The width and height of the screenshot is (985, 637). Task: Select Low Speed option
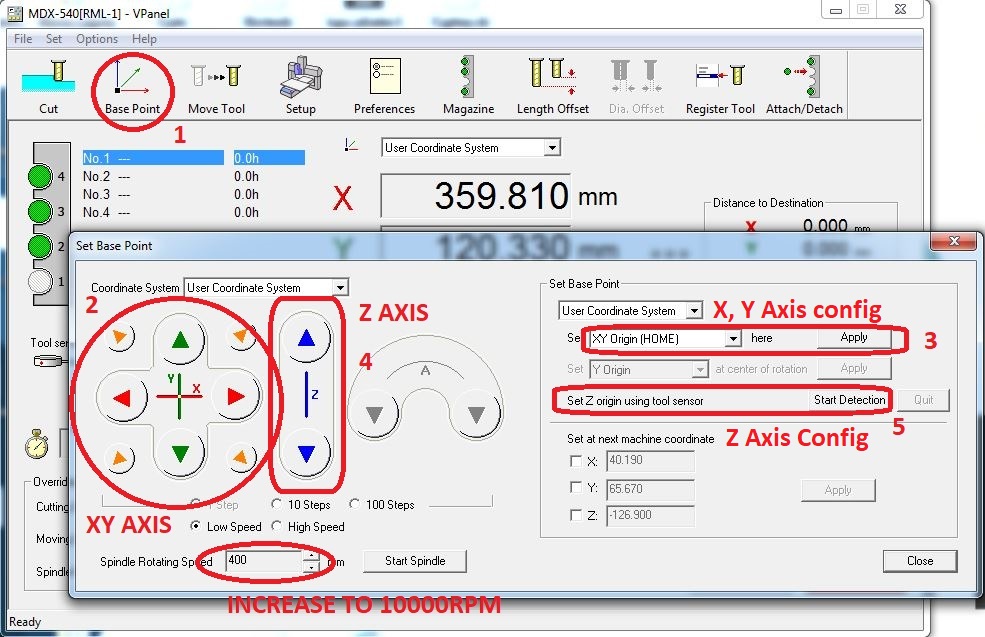196,526
